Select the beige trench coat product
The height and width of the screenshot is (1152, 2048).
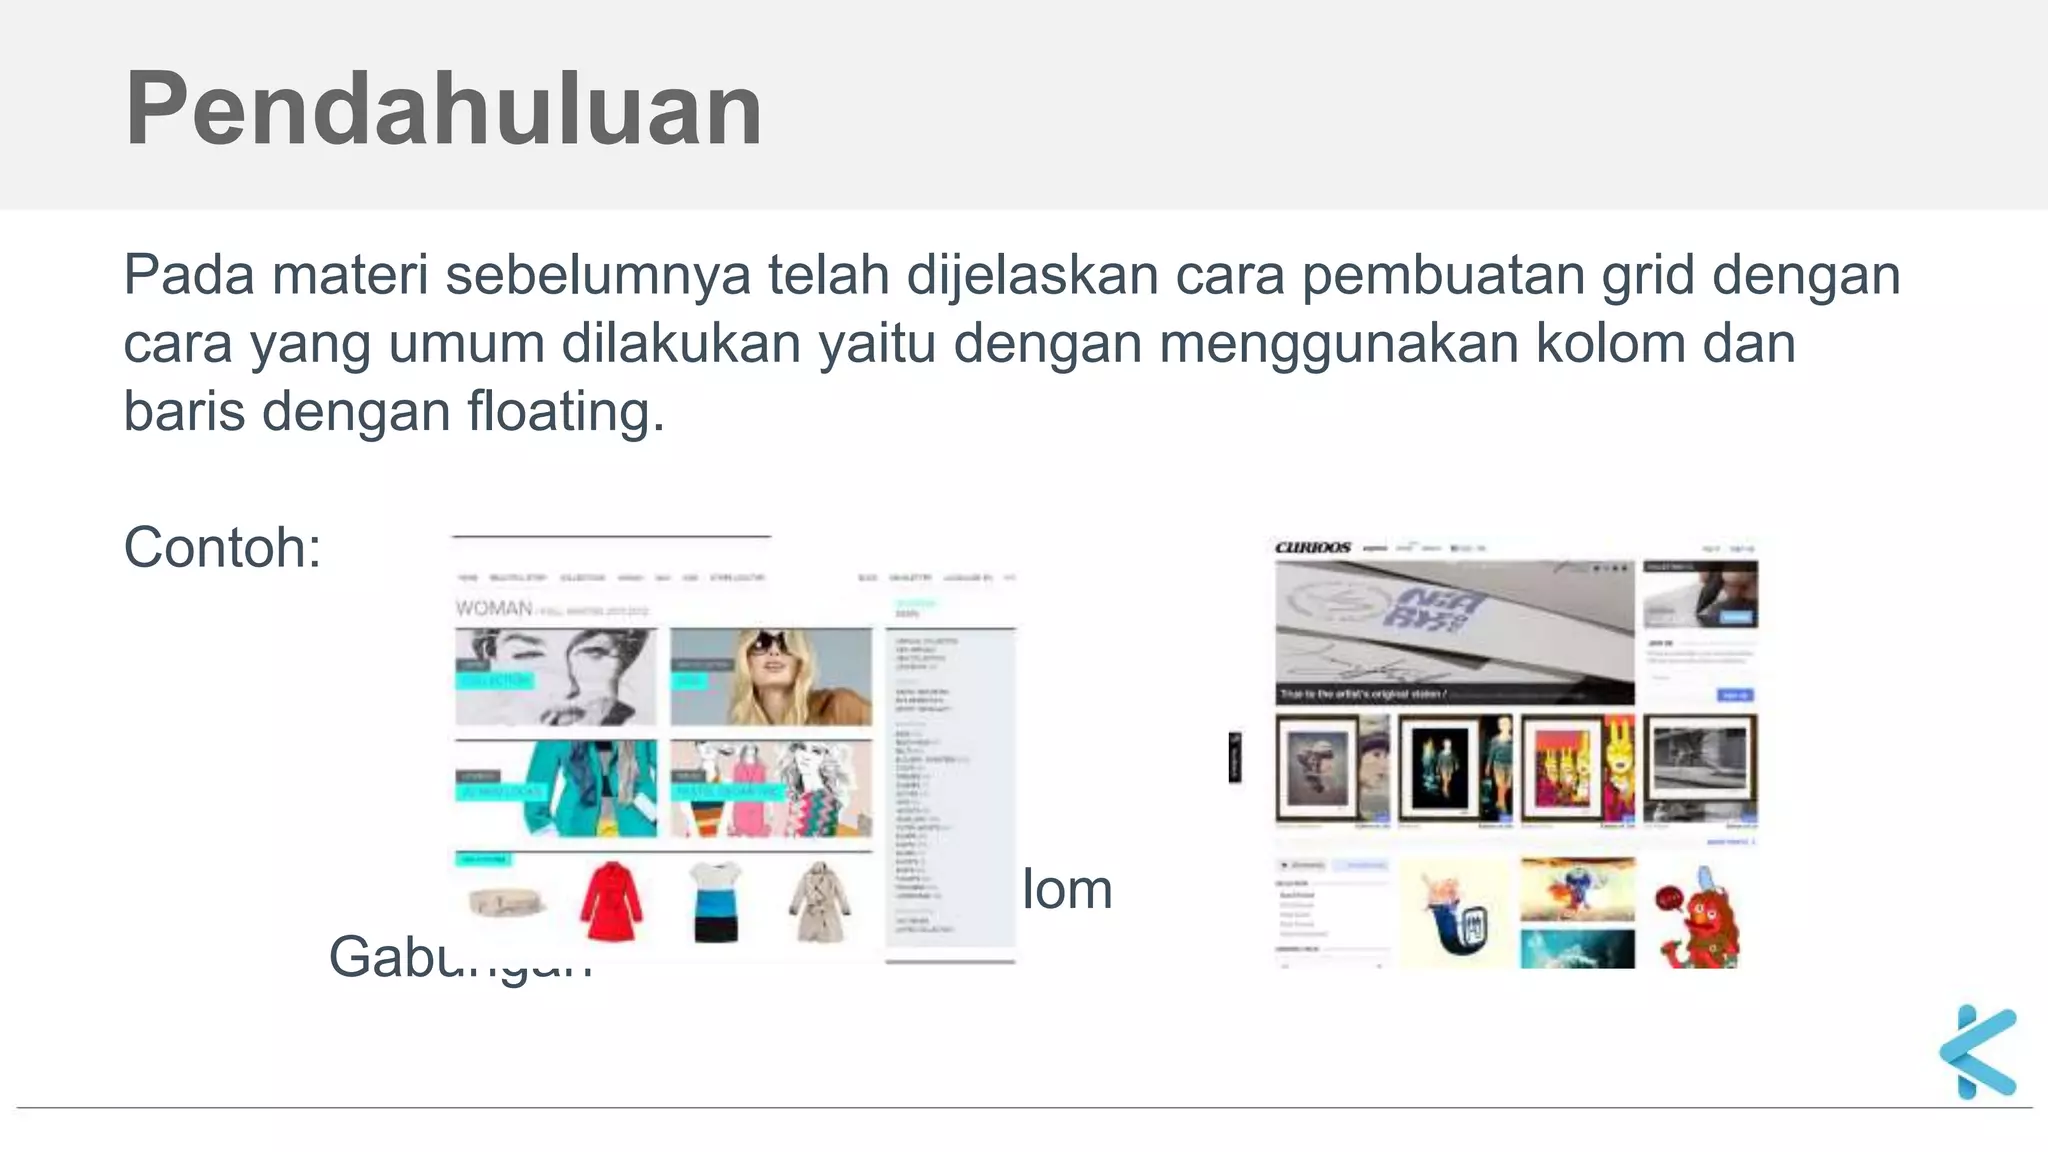point(820,901)
